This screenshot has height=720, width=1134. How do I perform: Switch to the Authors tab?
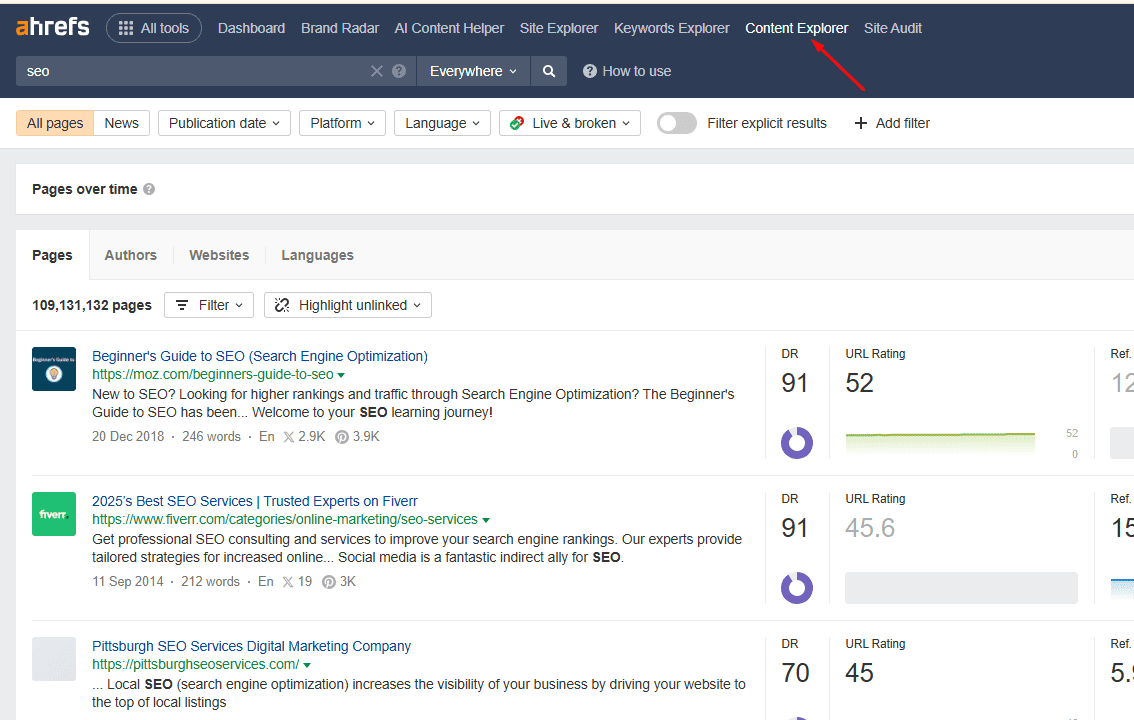click(131, 255)
